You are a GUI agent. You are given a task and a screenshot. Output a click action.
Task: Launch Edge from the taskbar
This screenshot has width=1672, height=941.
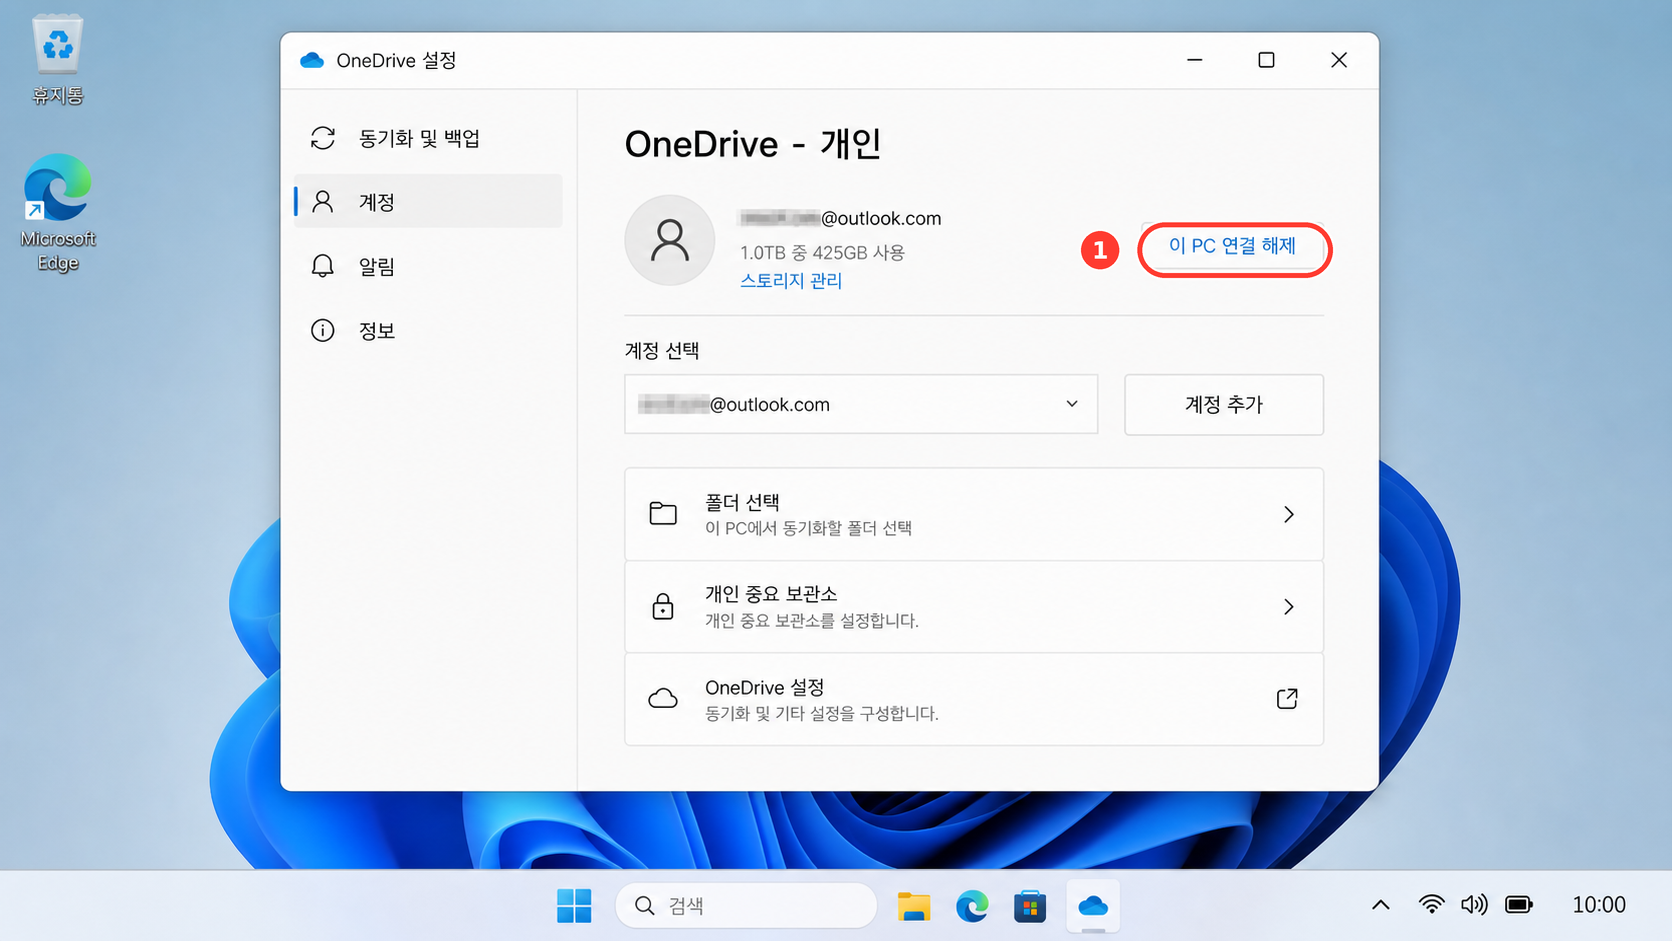(x=972, y=906)
